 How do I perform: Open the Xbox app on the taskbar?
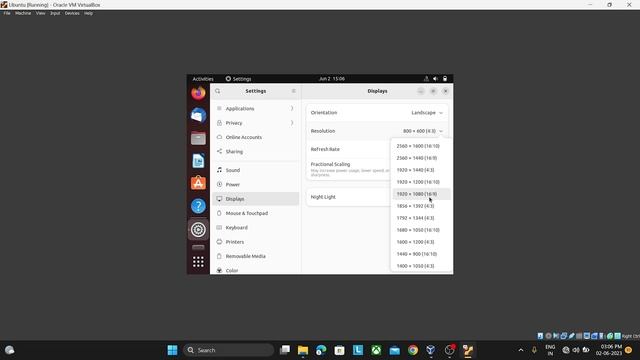pos(376,350)
